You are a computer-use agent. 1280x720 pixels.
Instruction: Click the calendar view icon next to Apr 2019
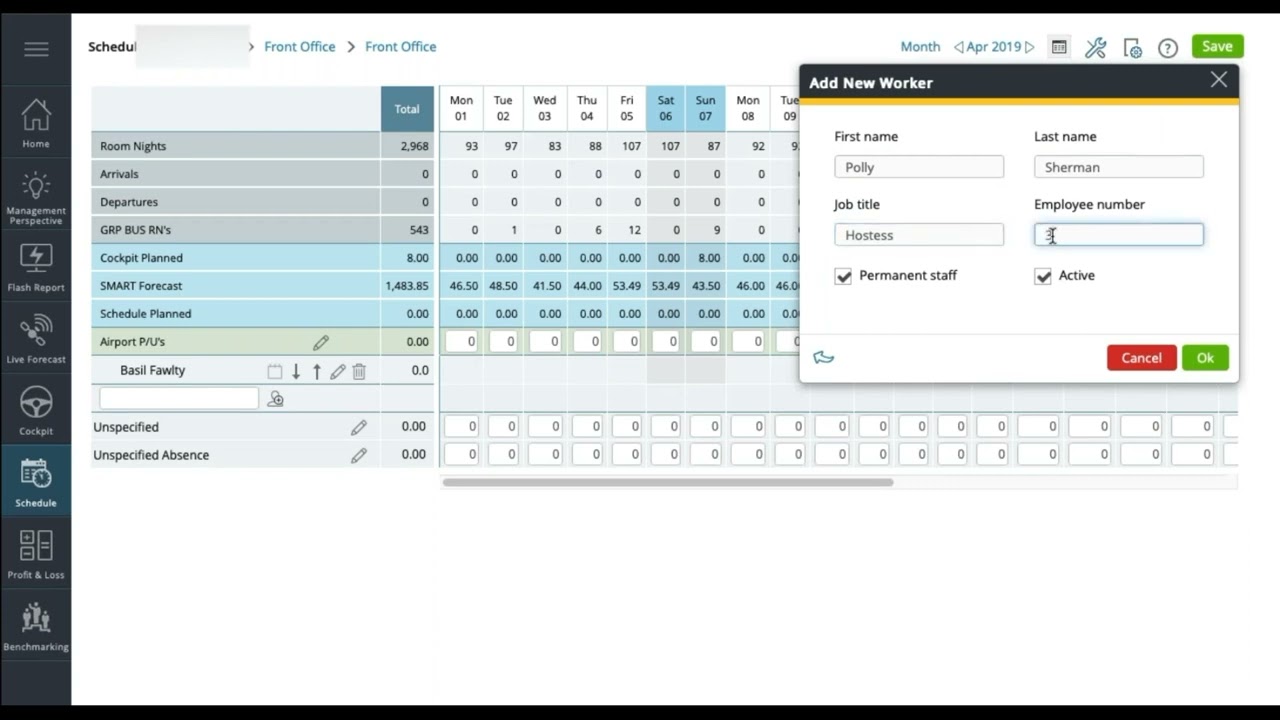coord(1059,47)
